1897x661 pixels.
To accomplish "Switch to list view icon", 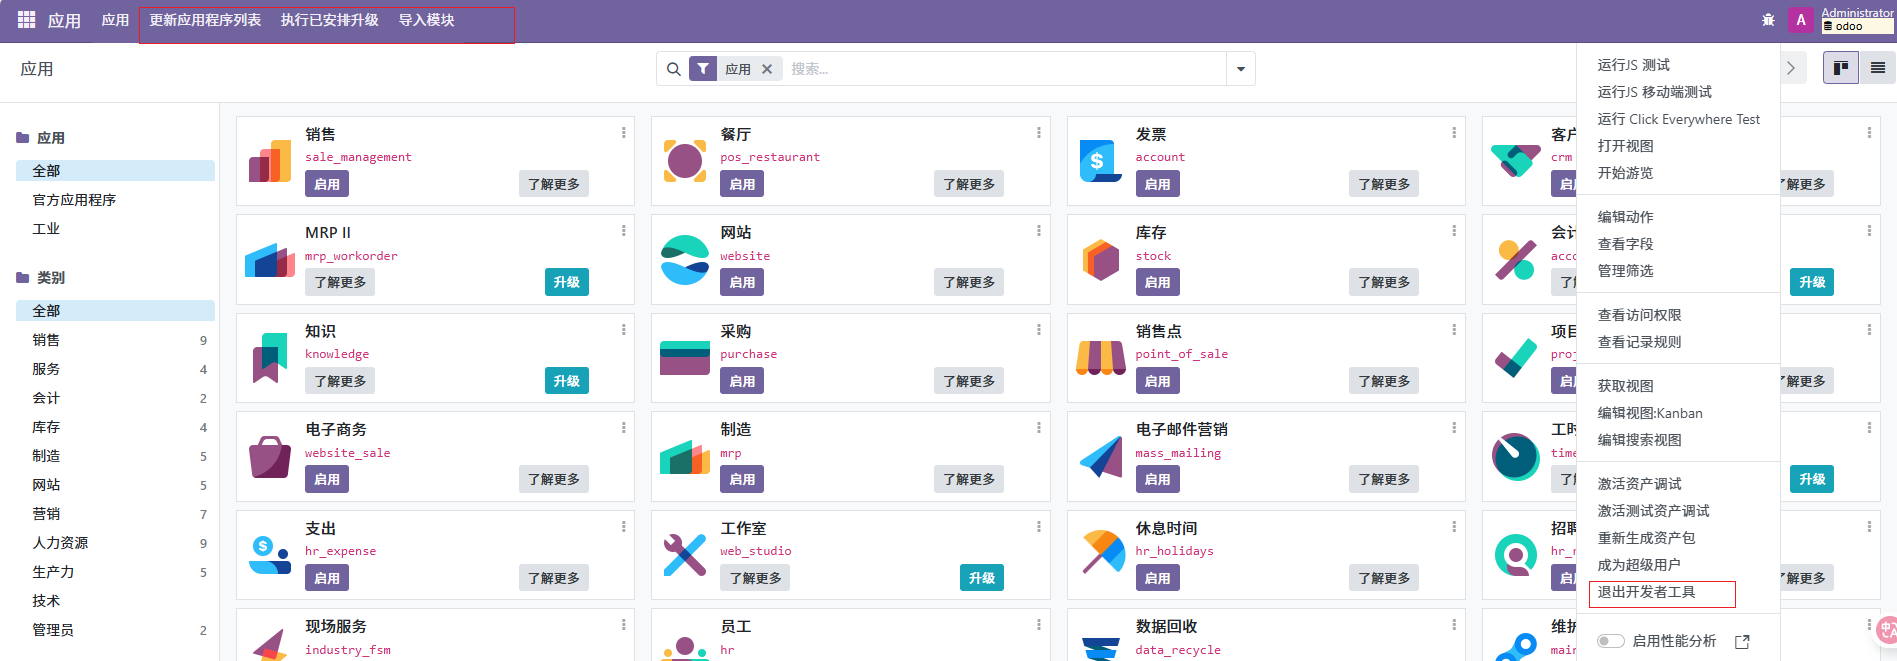I will [1877, 68].
